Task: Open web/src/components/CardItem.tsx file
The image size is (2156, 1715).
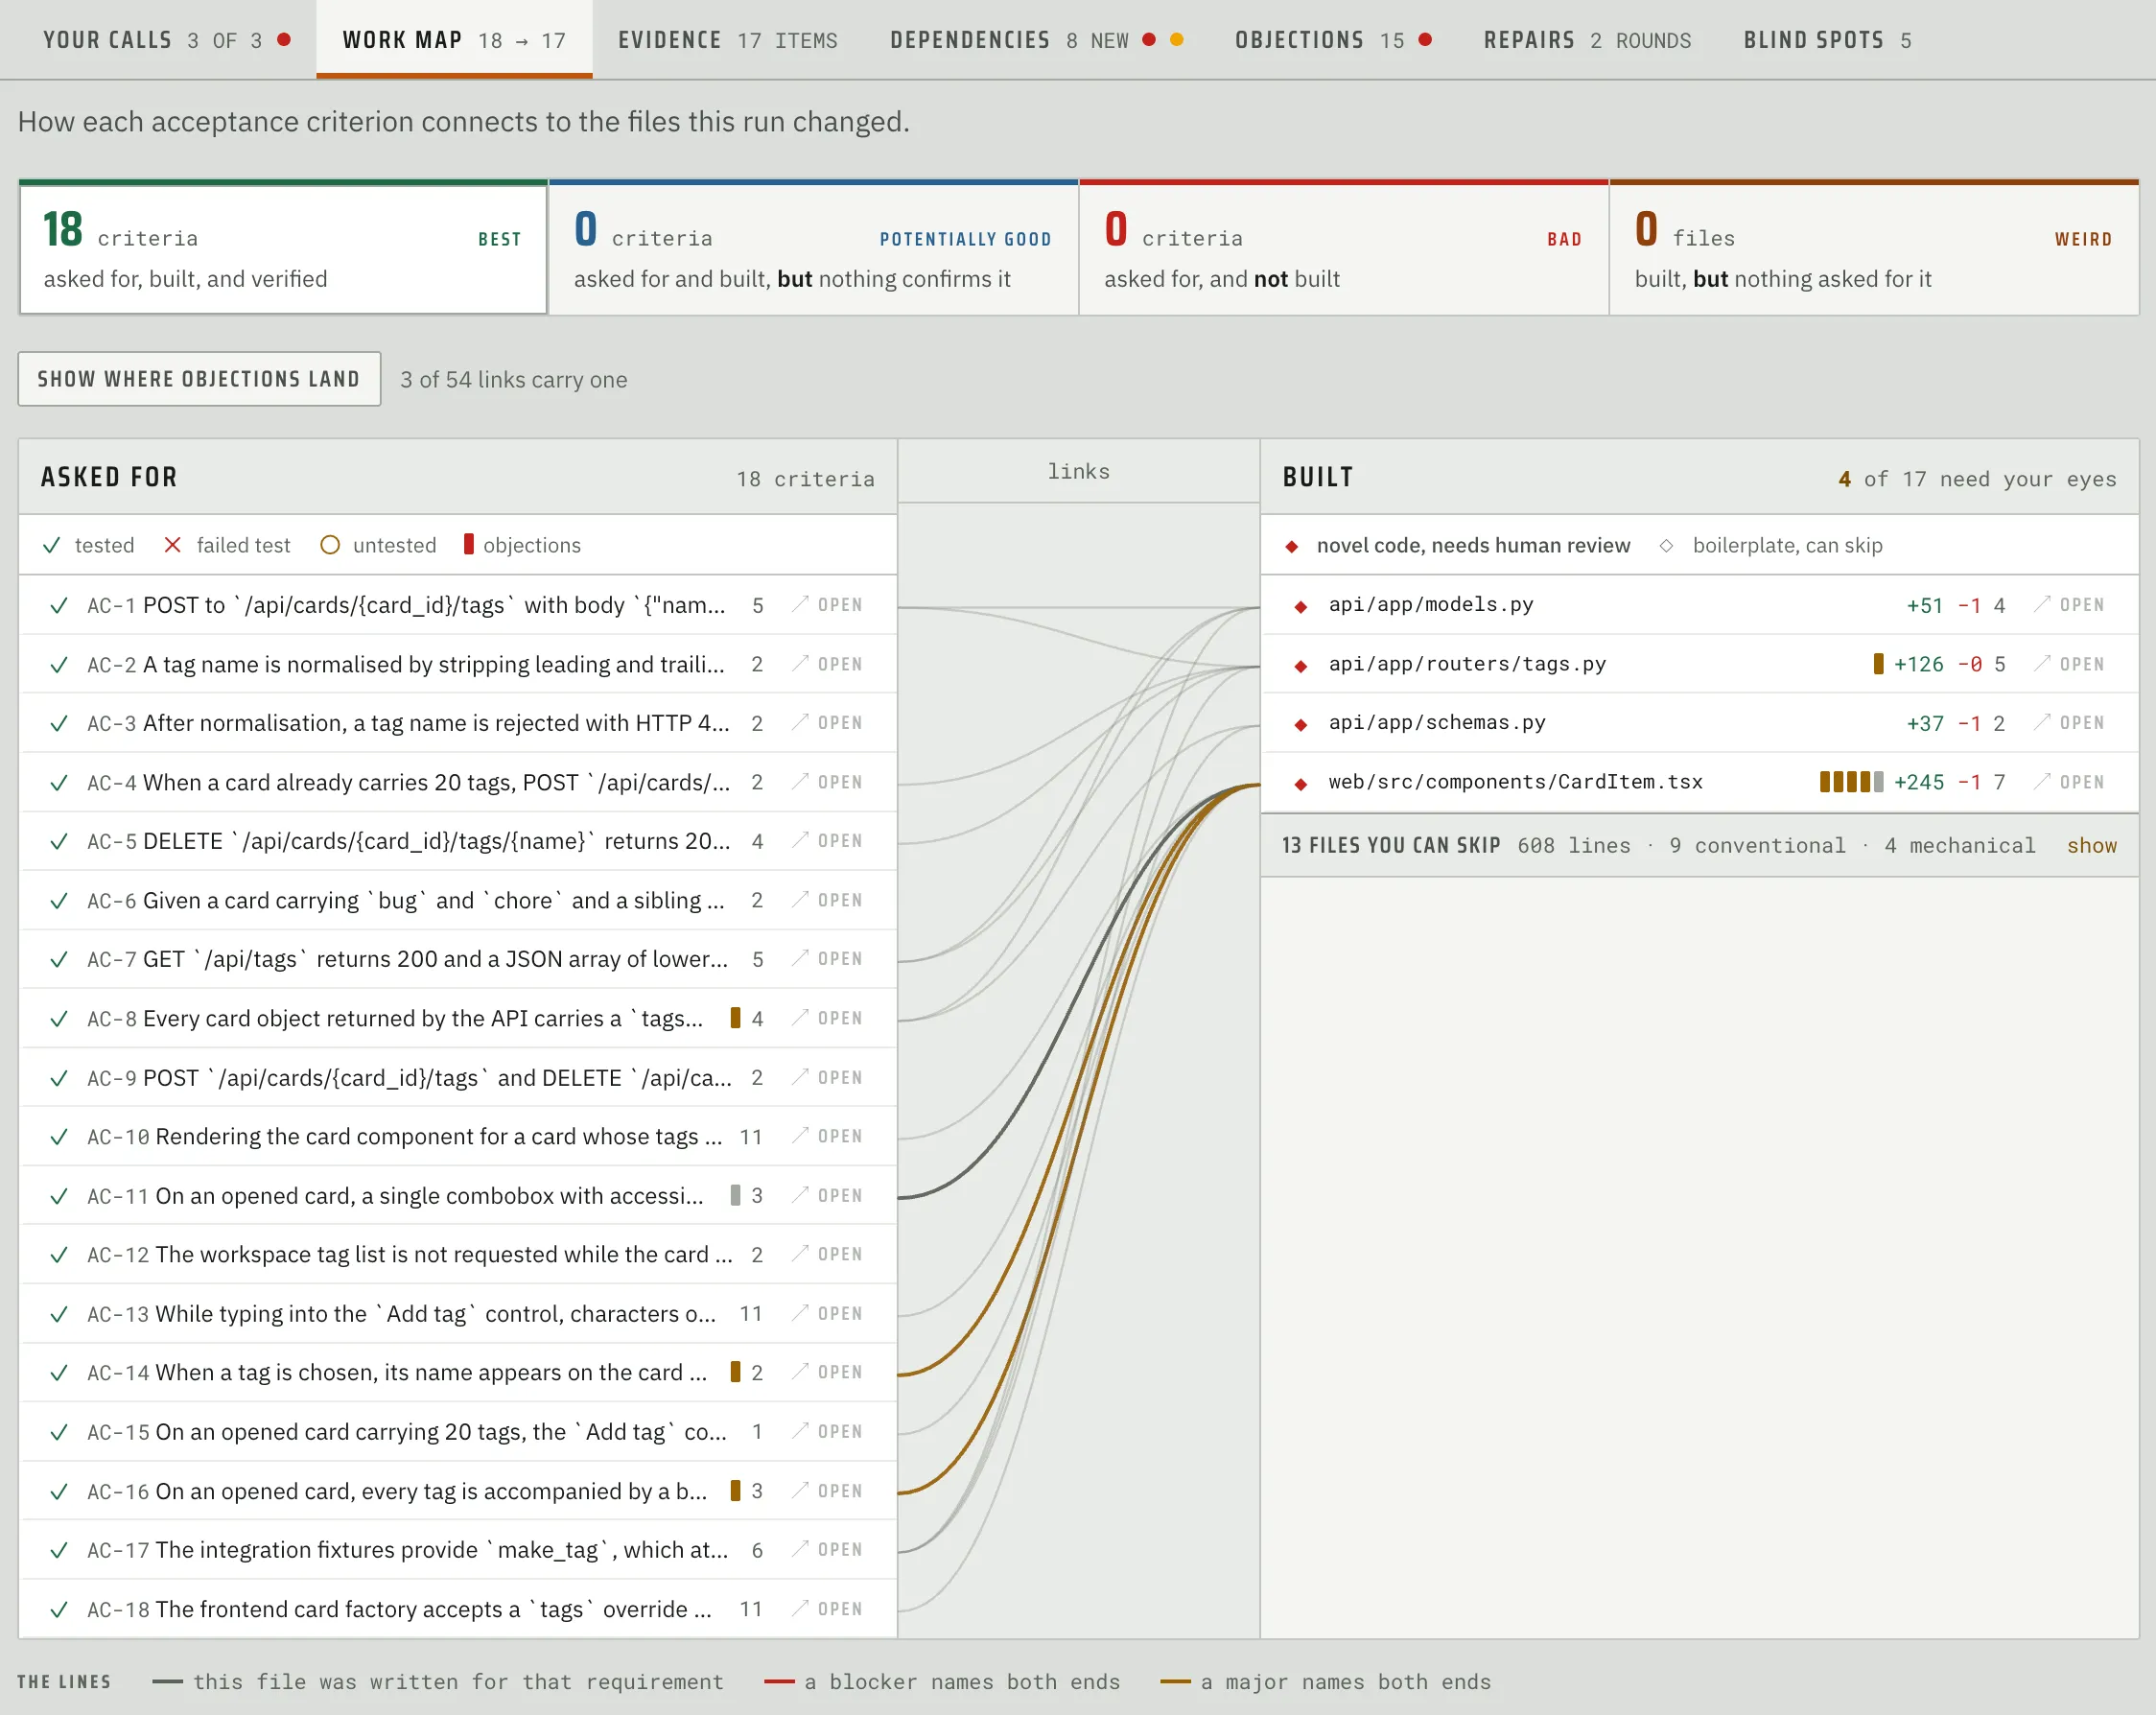Action: (x=2069, y=782)
